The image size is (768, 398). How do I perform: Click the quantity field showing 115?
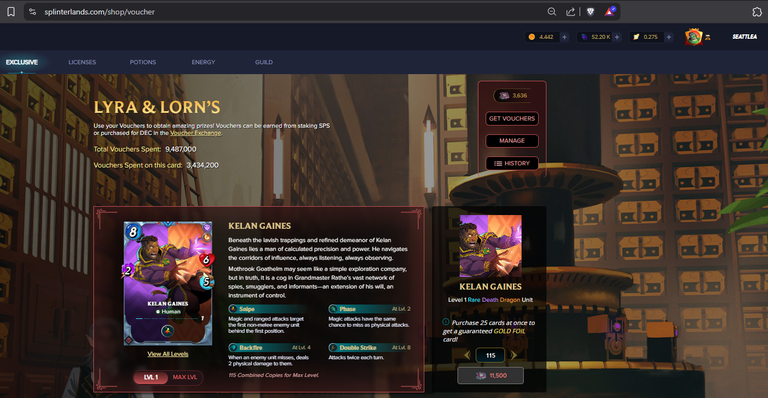(490, 355)
